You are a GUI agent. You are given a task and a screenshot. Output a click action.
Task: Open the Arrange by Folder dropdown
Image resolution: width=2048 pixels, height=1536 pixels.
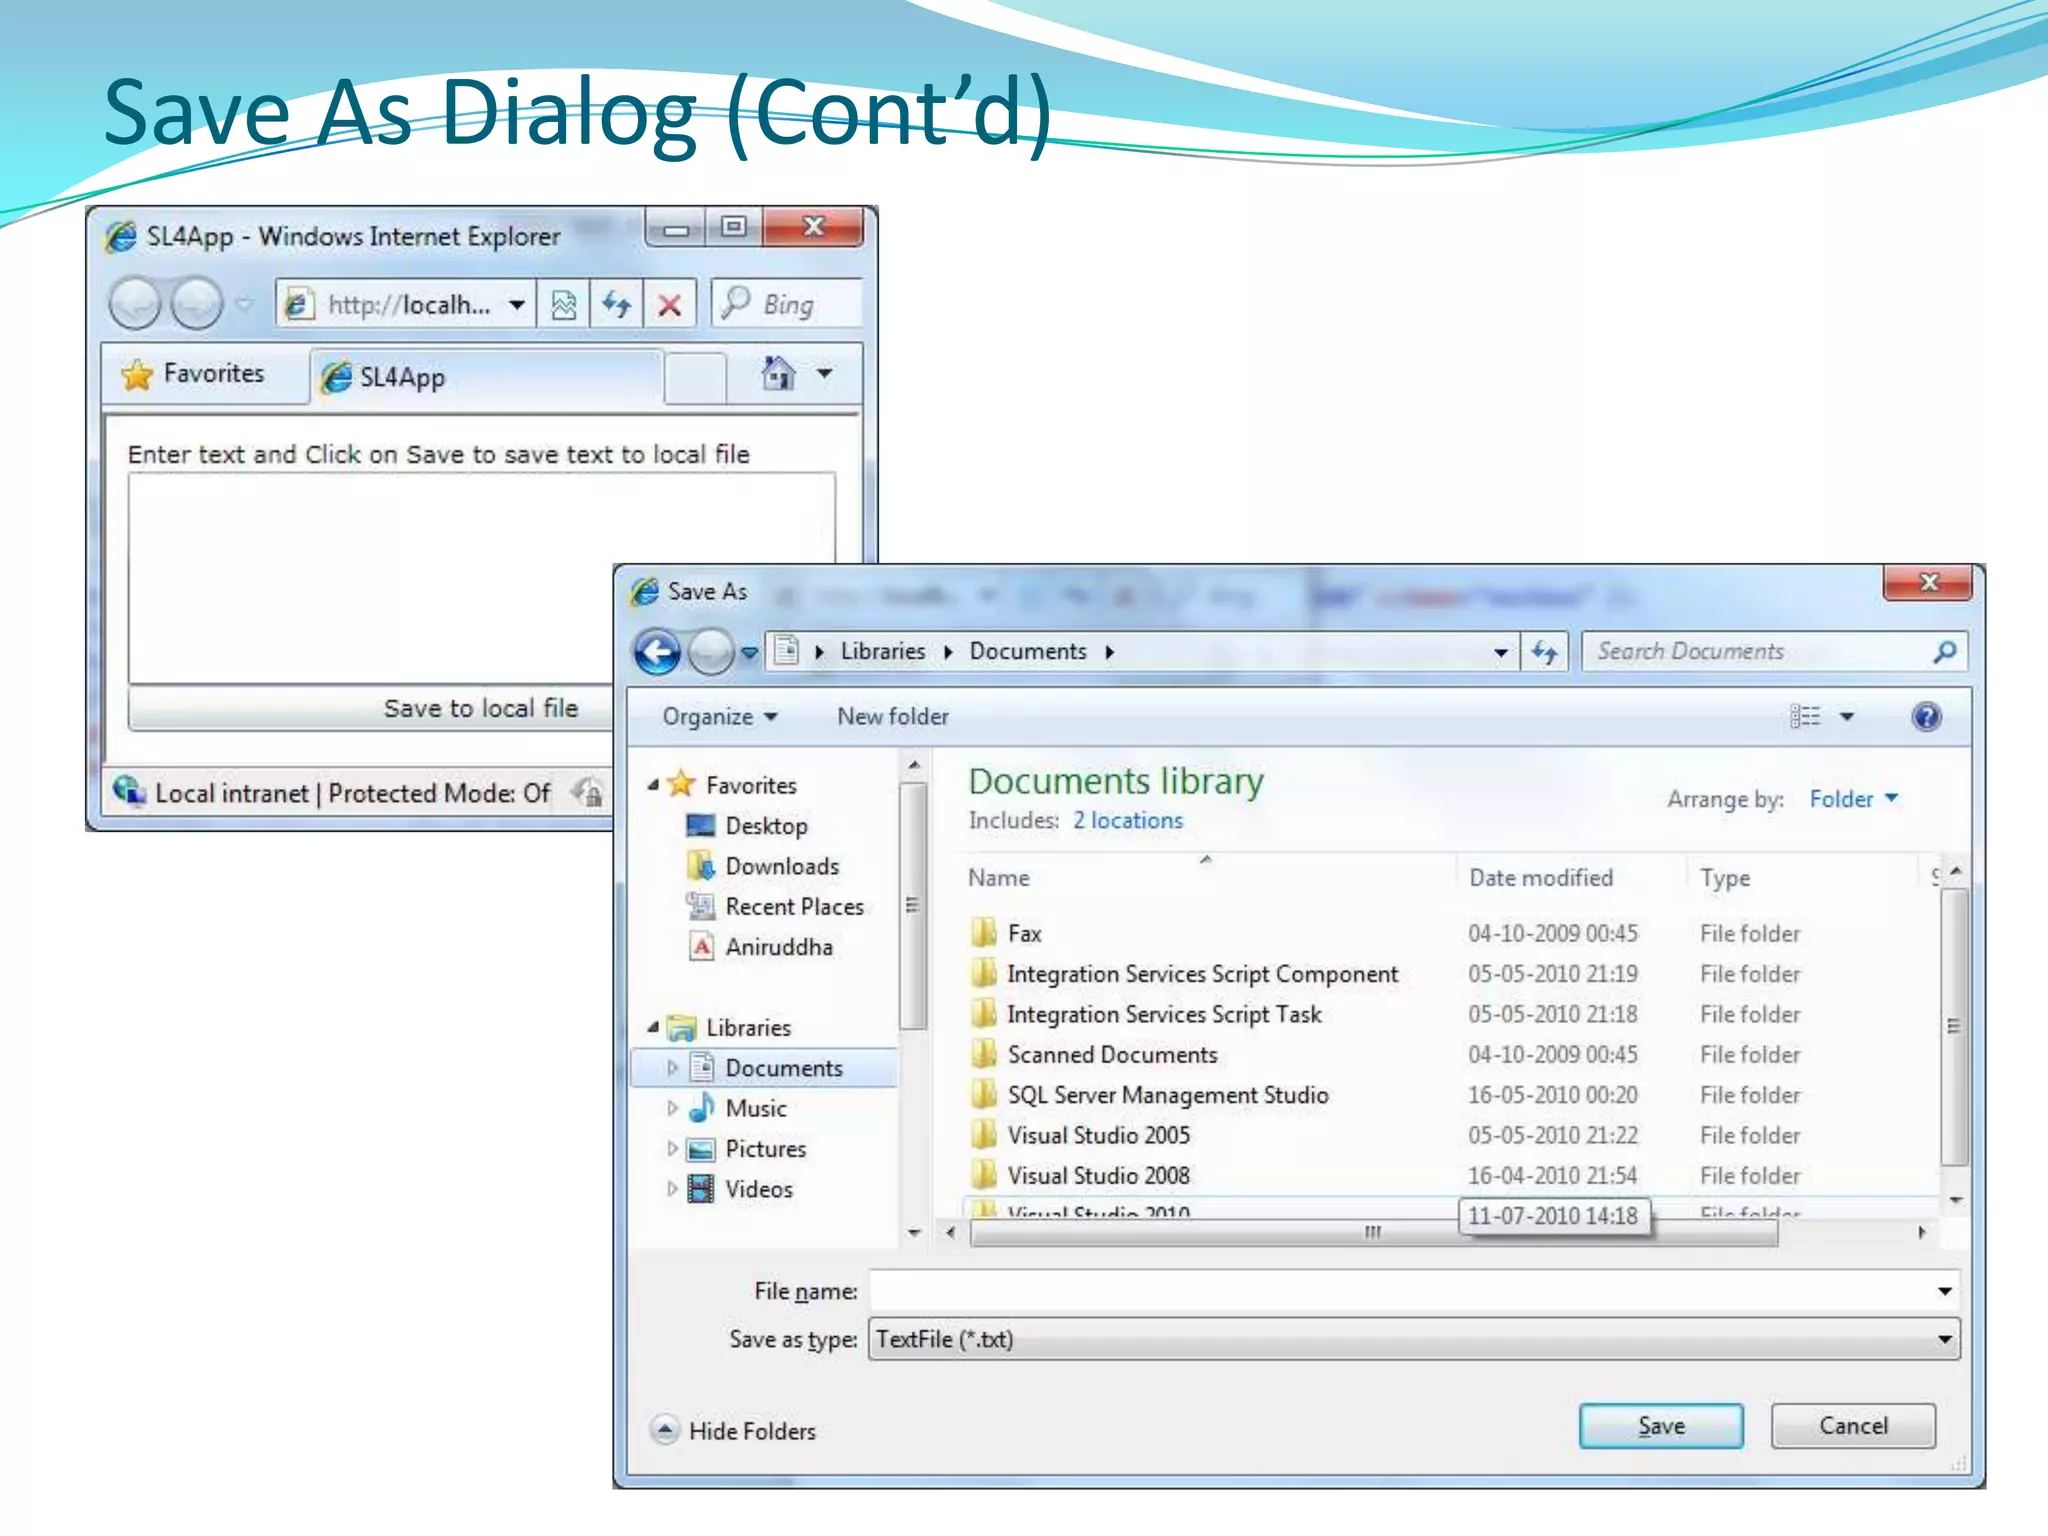click(1854, 799)
